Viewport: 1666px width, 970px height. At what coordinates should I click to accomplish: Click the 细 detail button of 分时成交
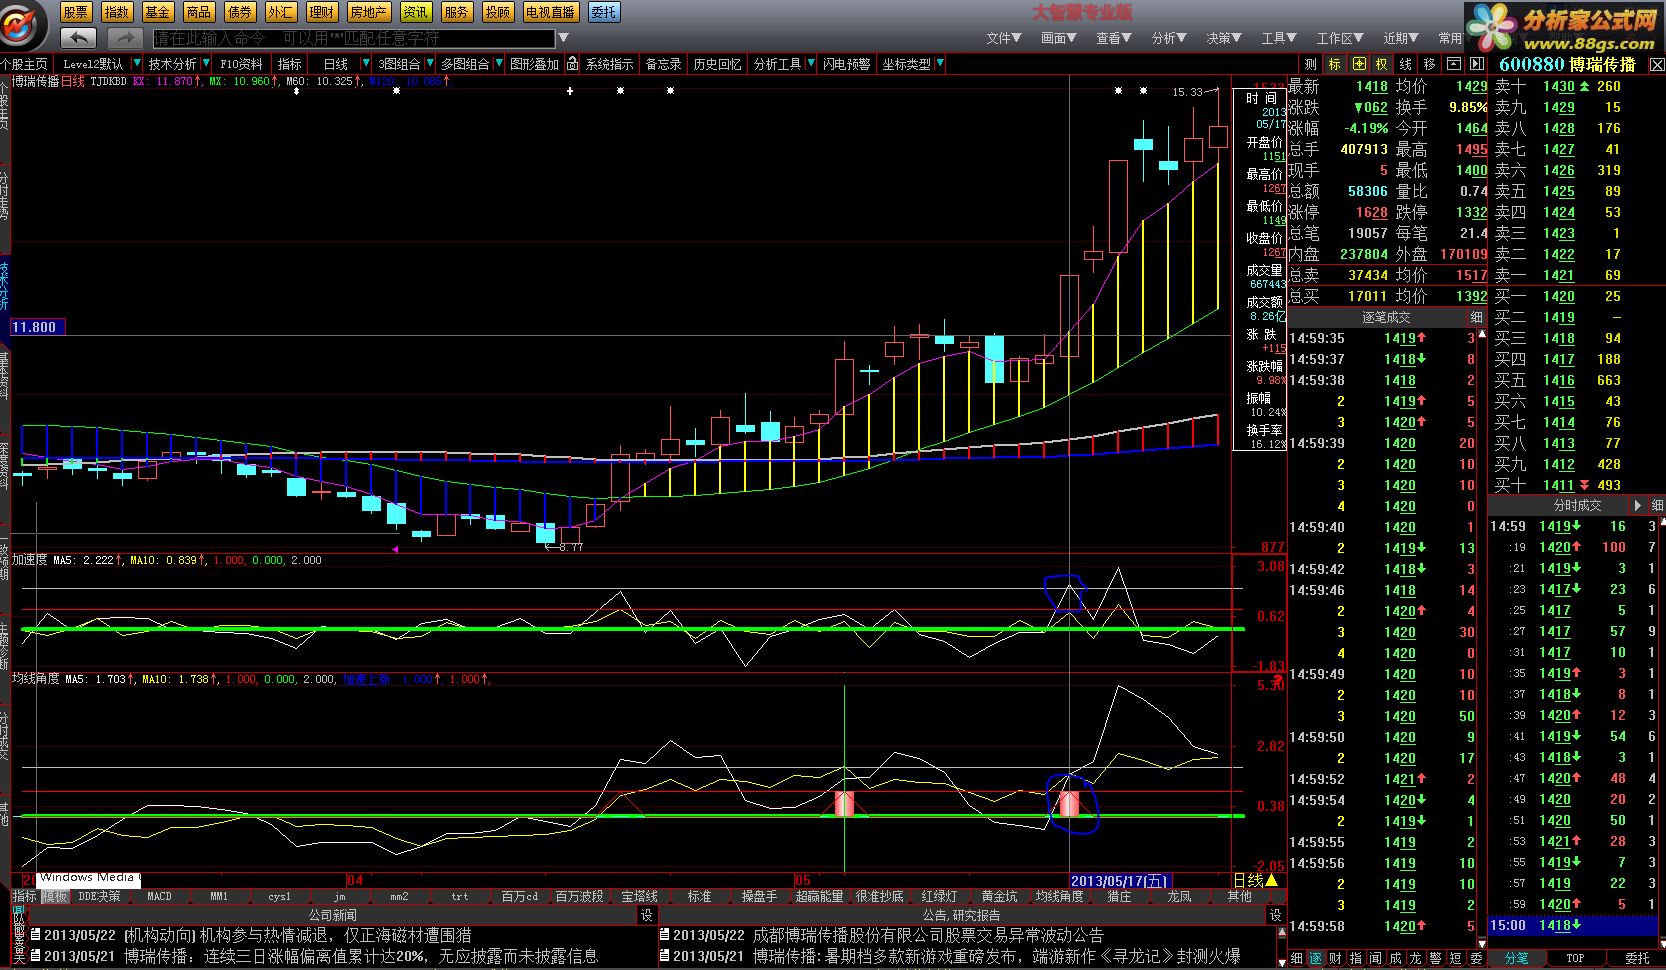[1656, 505]
